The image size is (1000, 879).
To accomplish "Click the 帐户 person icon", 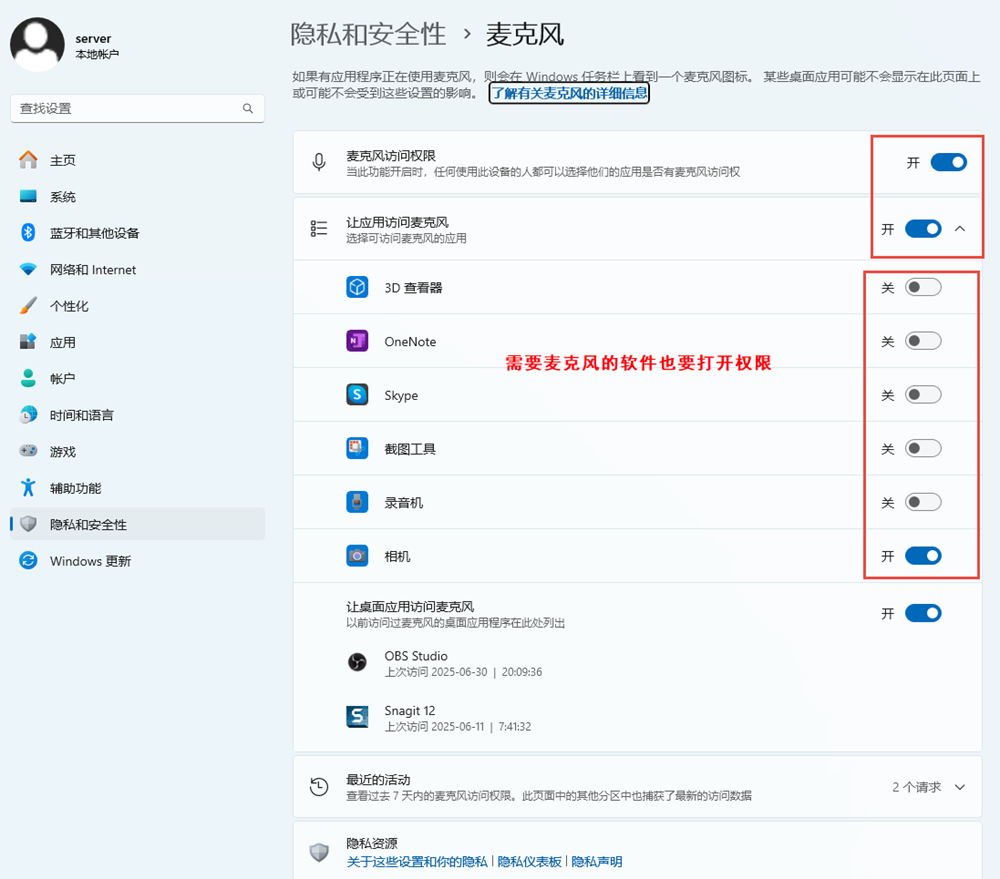I will tap(28, 378).
